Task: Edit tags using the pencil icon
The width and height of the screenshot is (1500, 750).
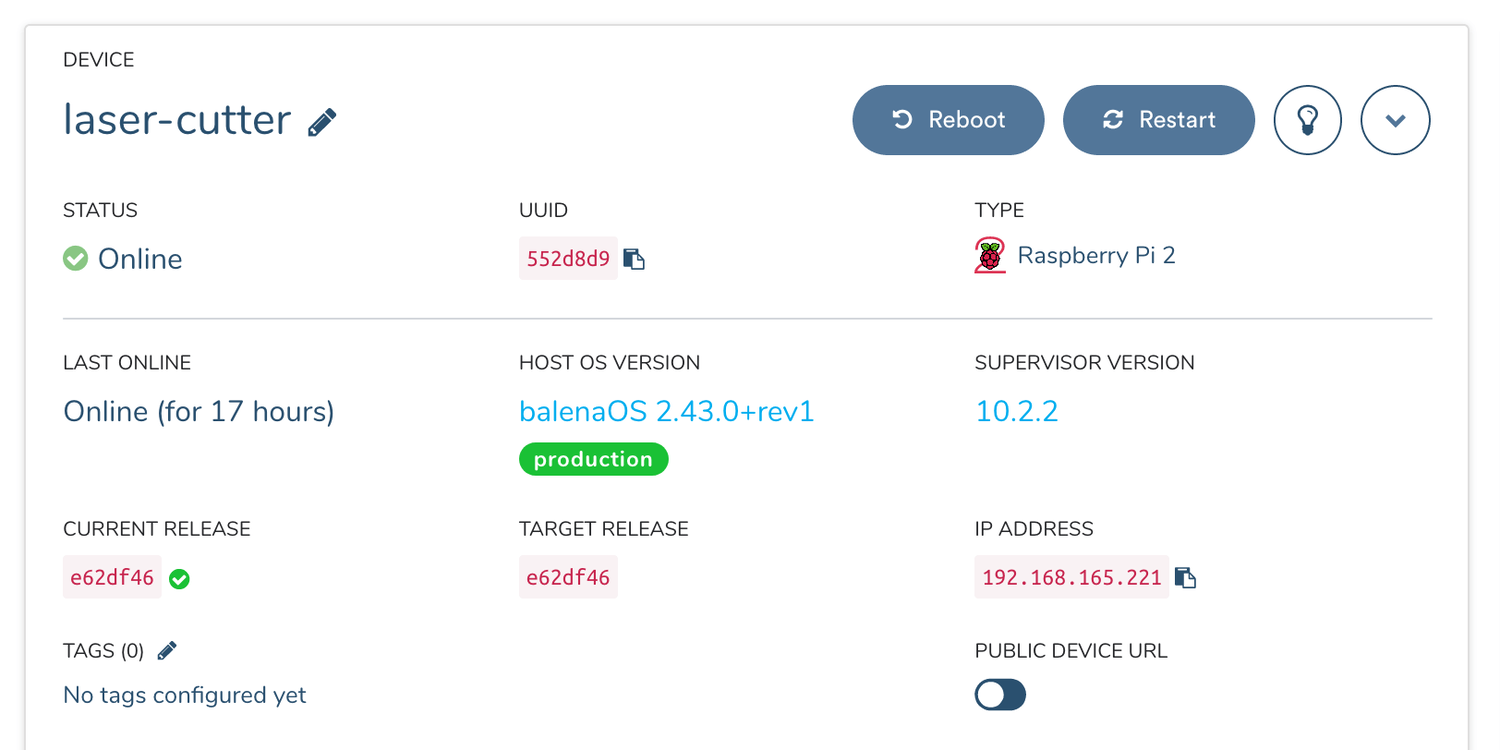Action: point(167,651)
